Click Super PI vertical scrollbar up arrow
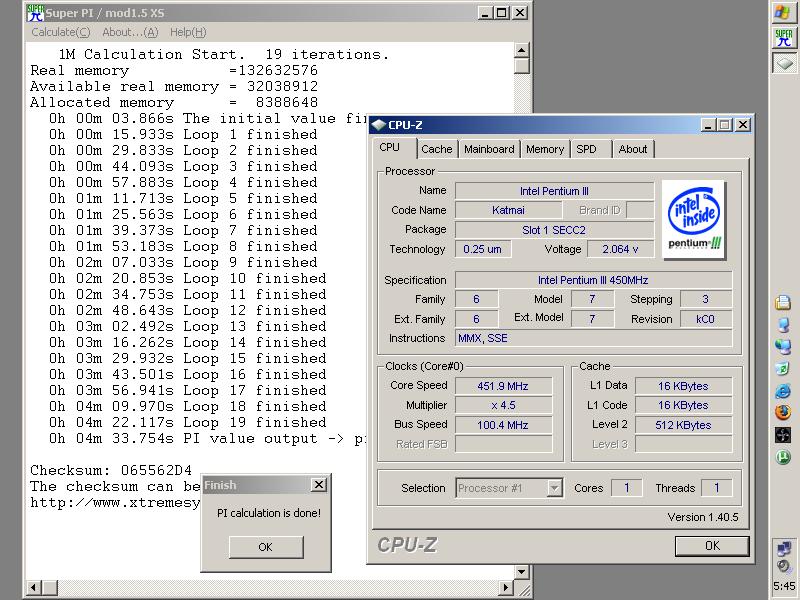This screenshot has width=800, height=600. [x=521, y=50]
